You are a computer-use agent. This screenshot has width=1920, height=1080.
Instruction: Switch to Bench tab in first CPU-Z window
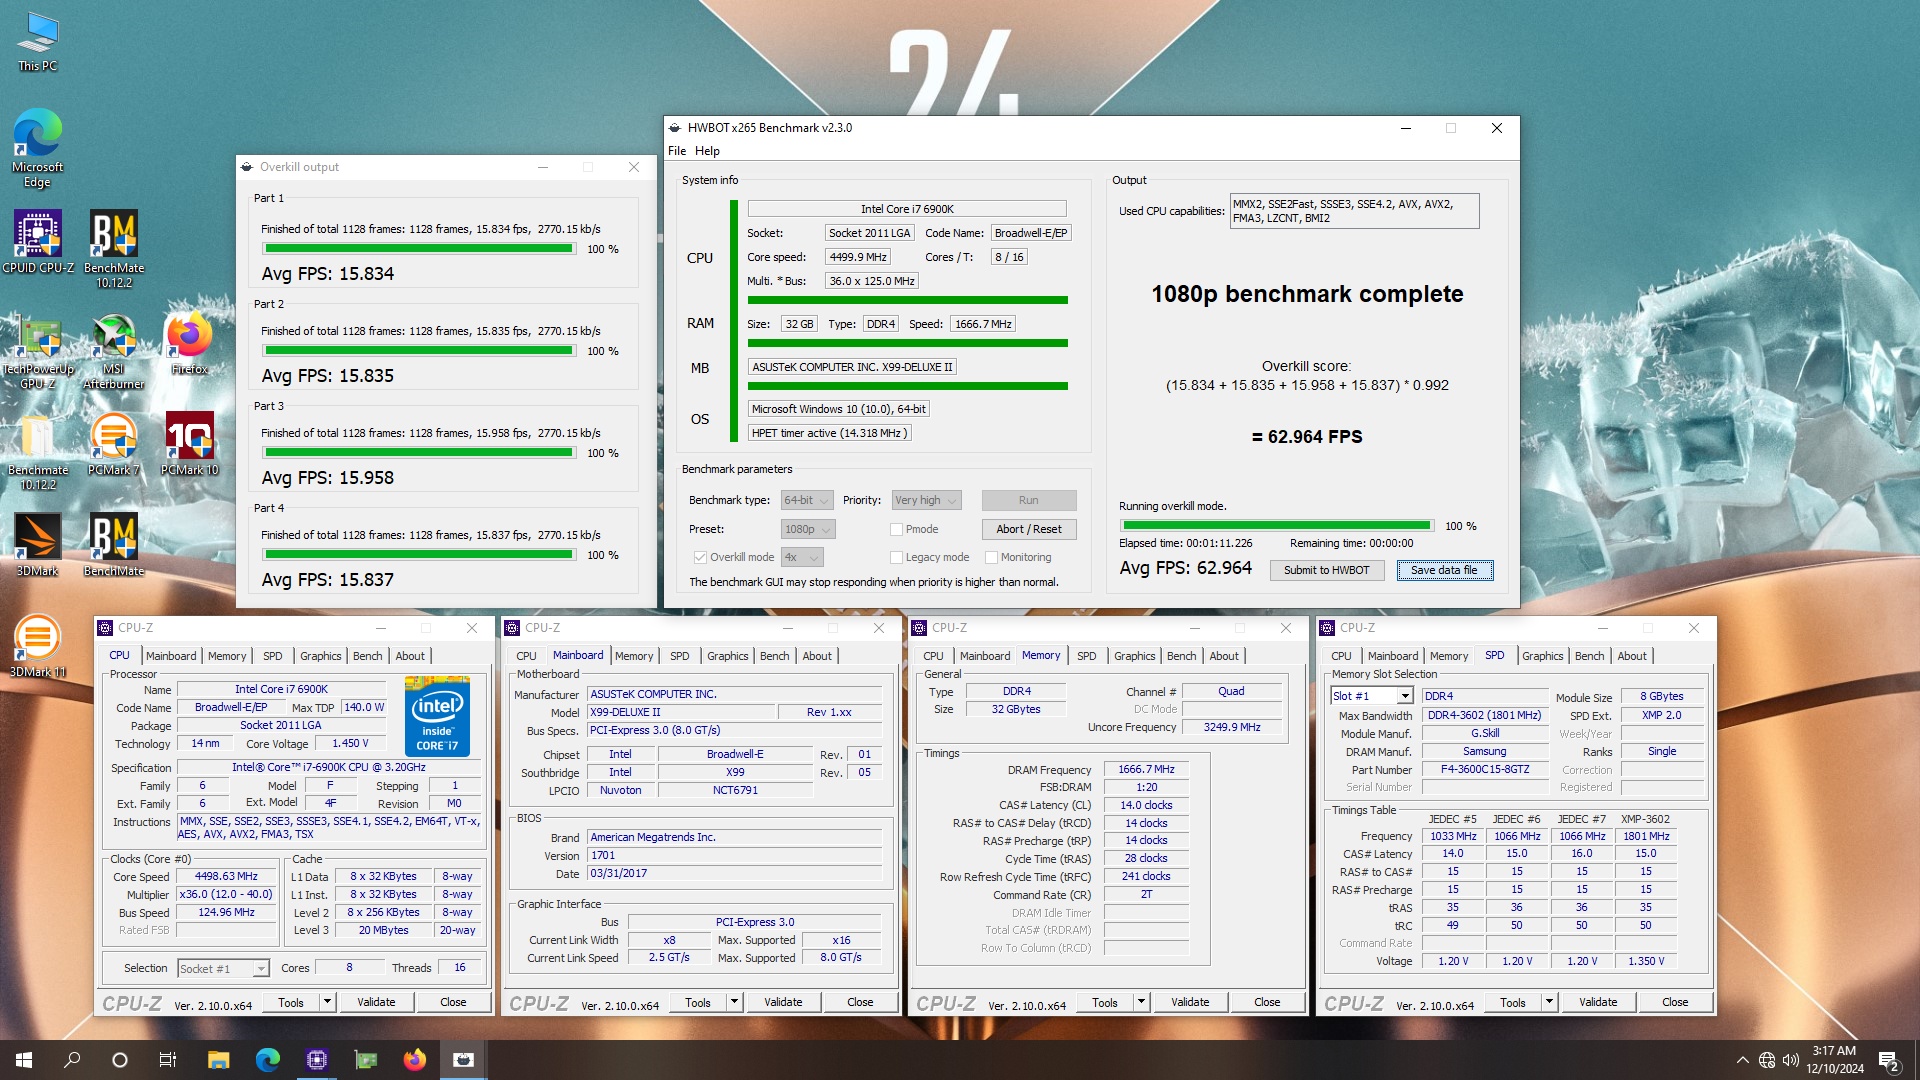point(367,656)
